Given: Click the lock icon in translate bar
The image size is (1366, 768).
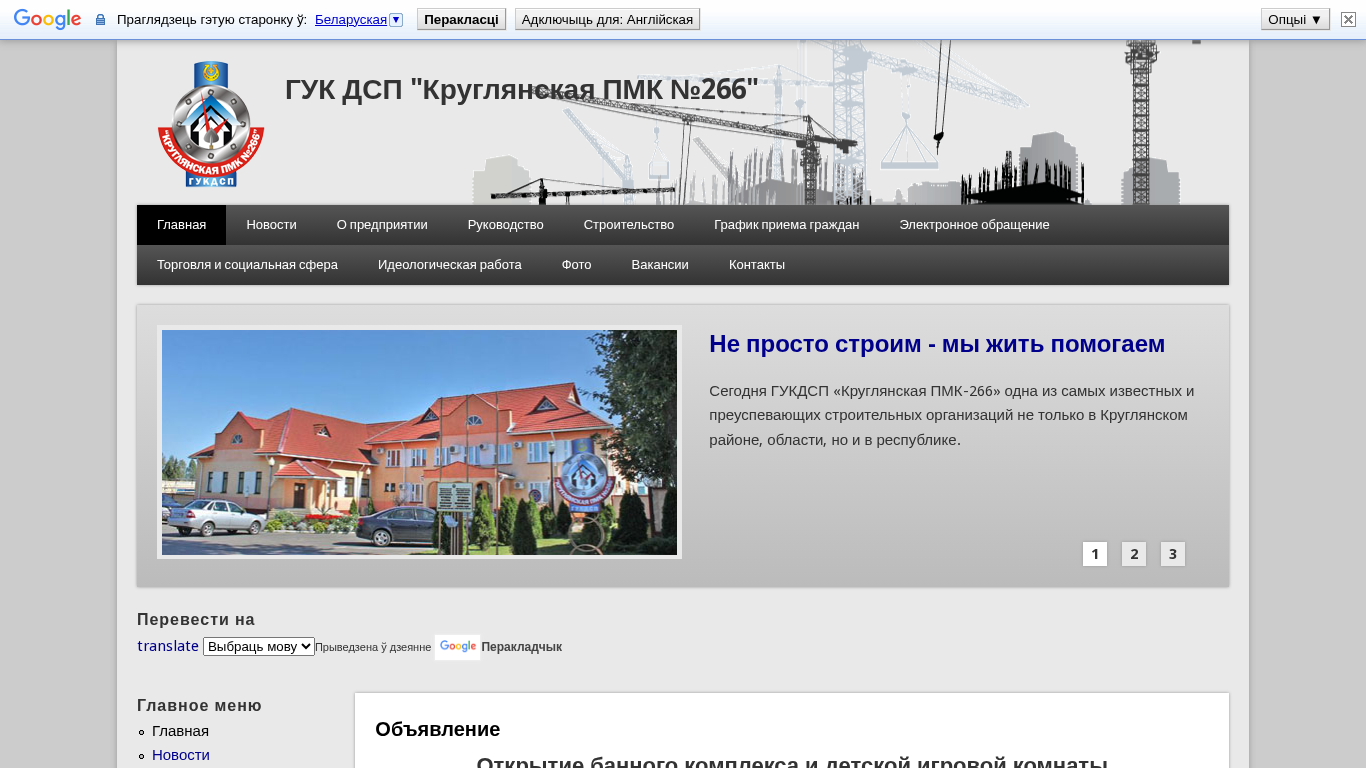Looking at the screenshot, I should (x=100, y=20).
